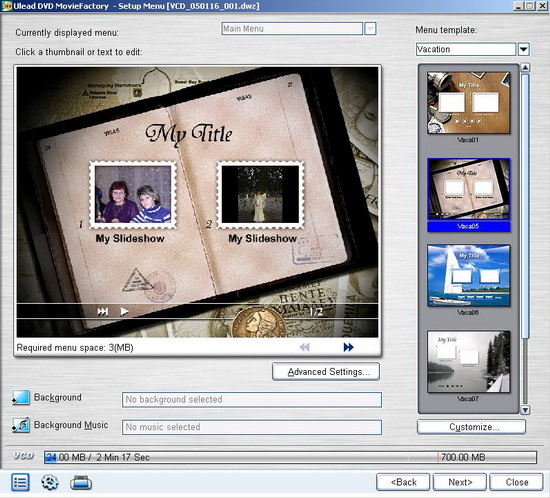550x498 pixels.
Task: Select the Vaca05 passport template thumbnail
Action: [469, 189]
